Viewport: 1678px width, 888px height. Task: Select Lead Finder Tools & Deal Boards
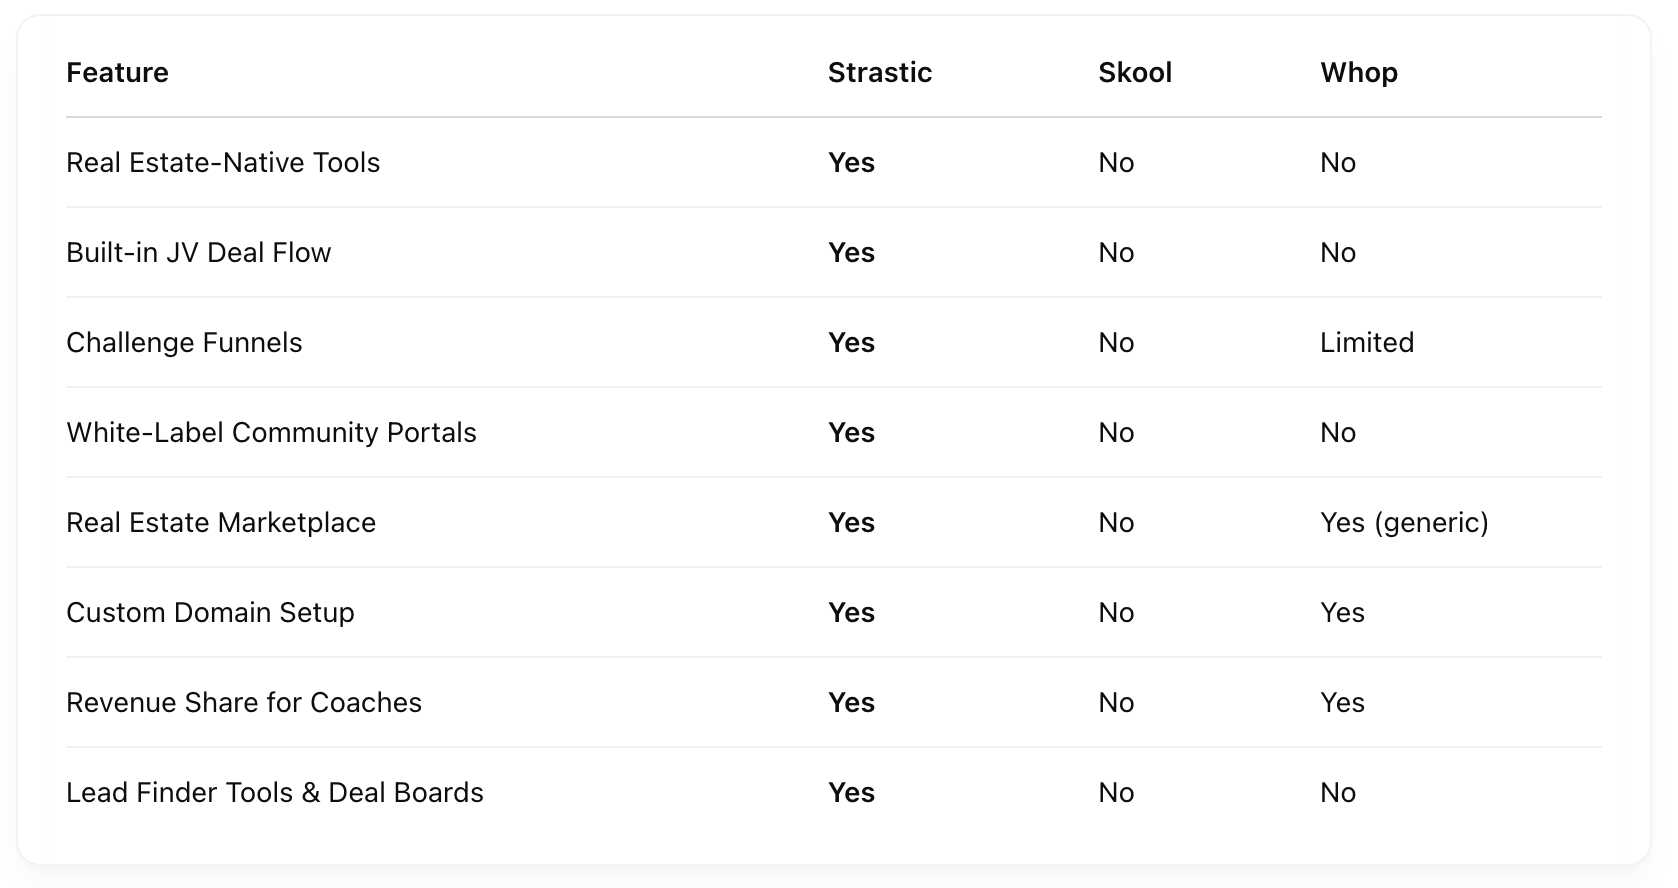275,793
